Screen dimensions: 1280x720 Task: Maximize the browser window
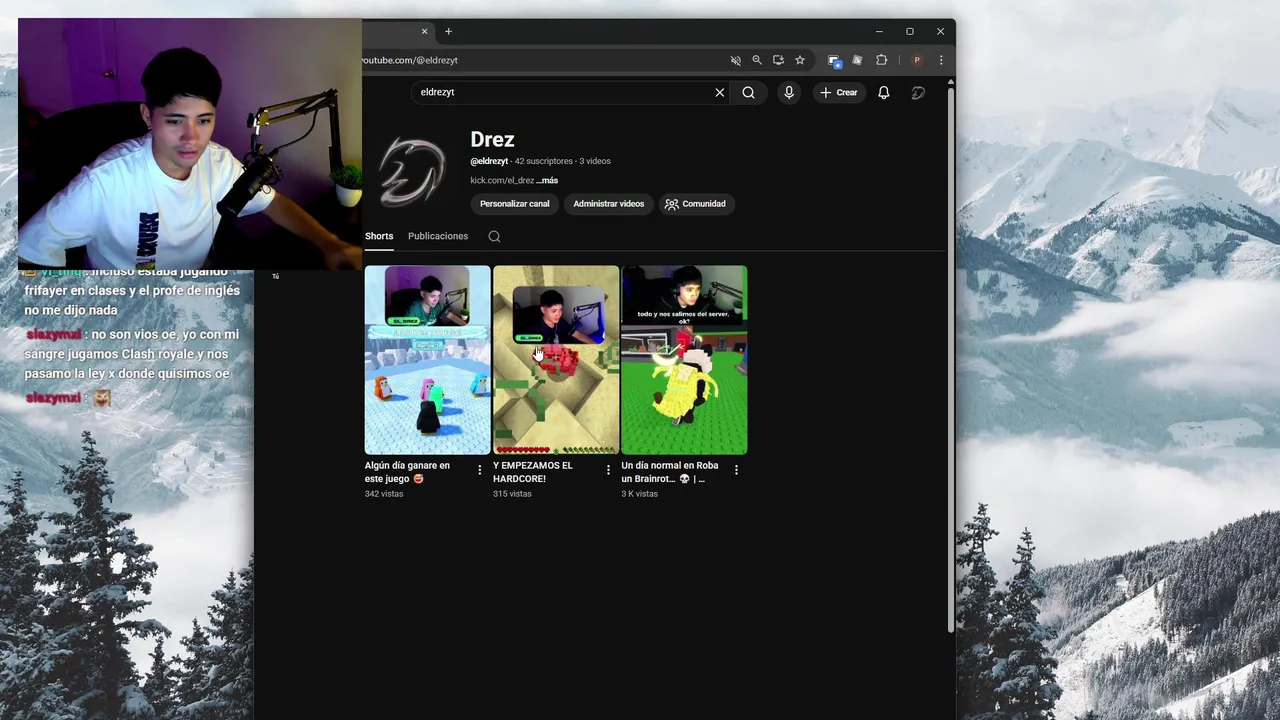point(910,31)
